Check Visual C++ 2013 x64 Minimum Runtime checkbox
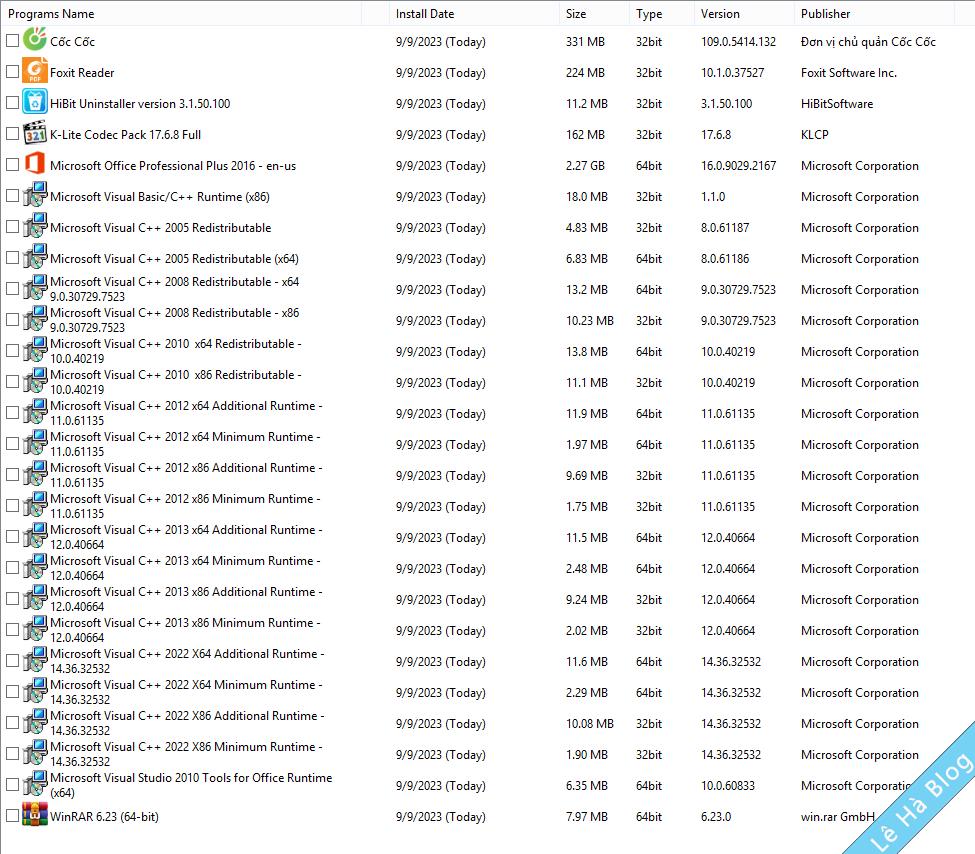This screenshot has width=975, height=854. click(12, 568)
